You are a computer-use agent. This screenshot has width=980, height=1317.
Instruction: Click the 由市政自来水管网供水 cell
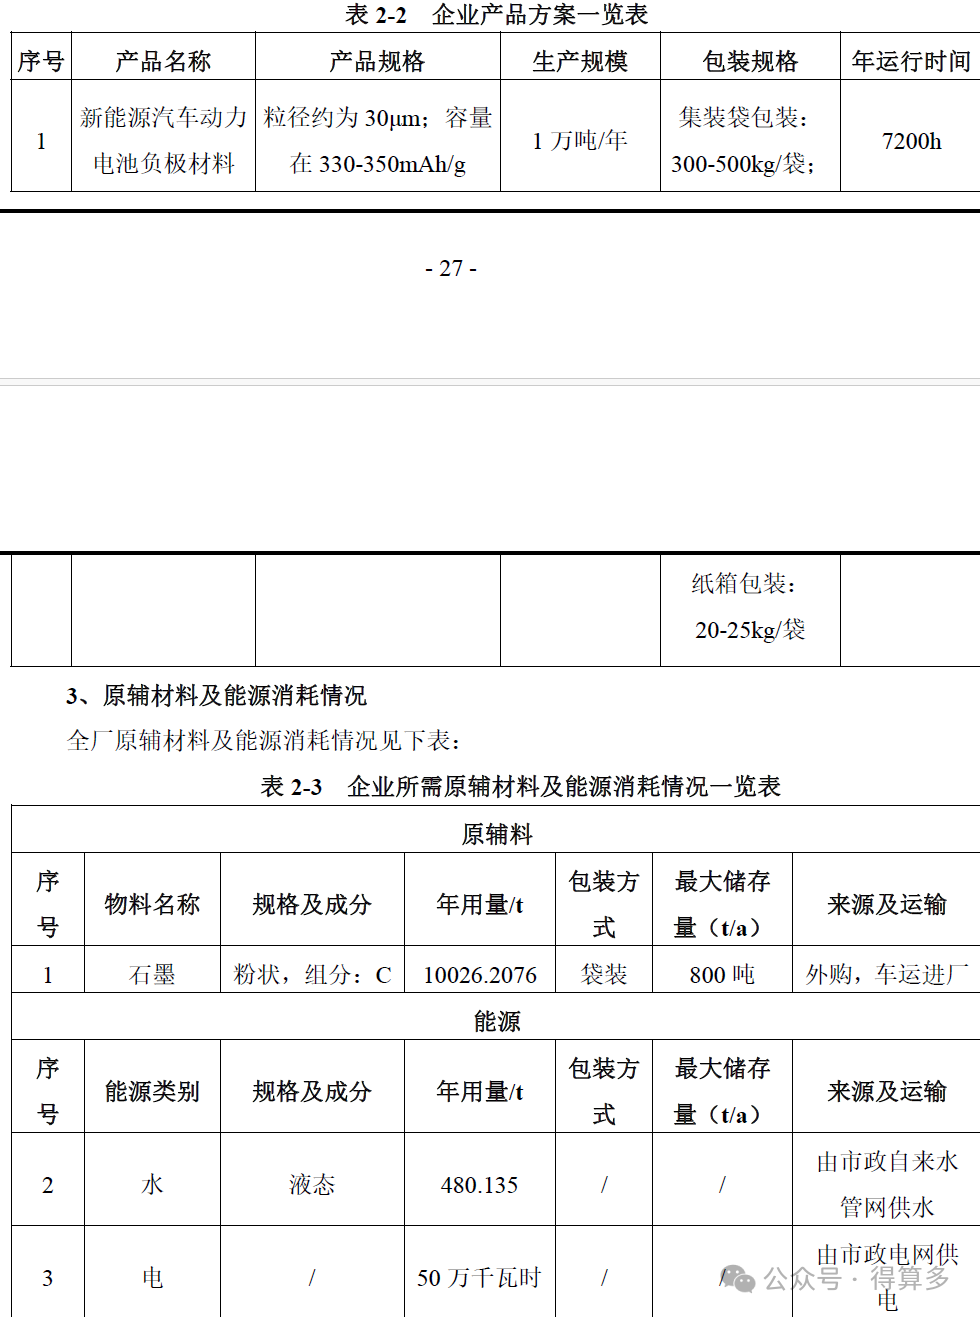point(888,1180)
